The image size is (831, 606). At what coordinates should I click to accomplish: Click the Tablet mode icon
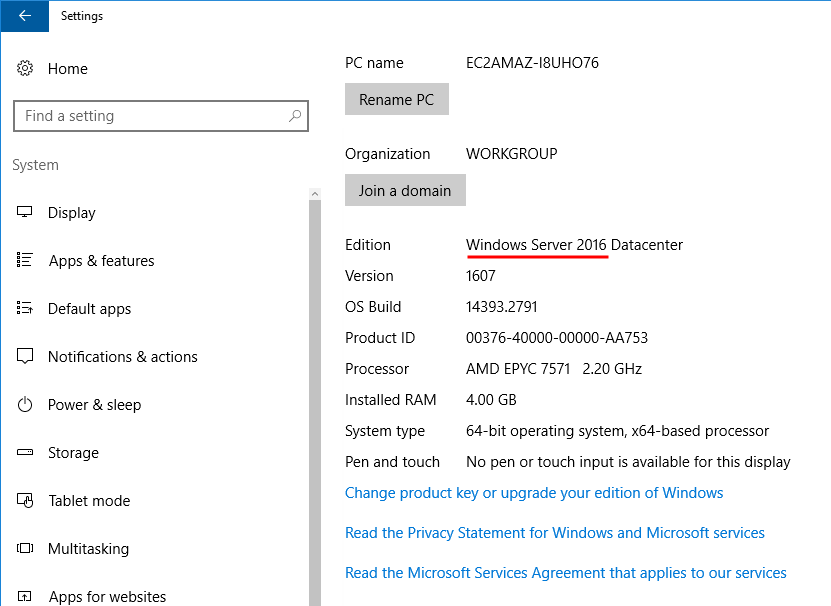pos(25,500)
